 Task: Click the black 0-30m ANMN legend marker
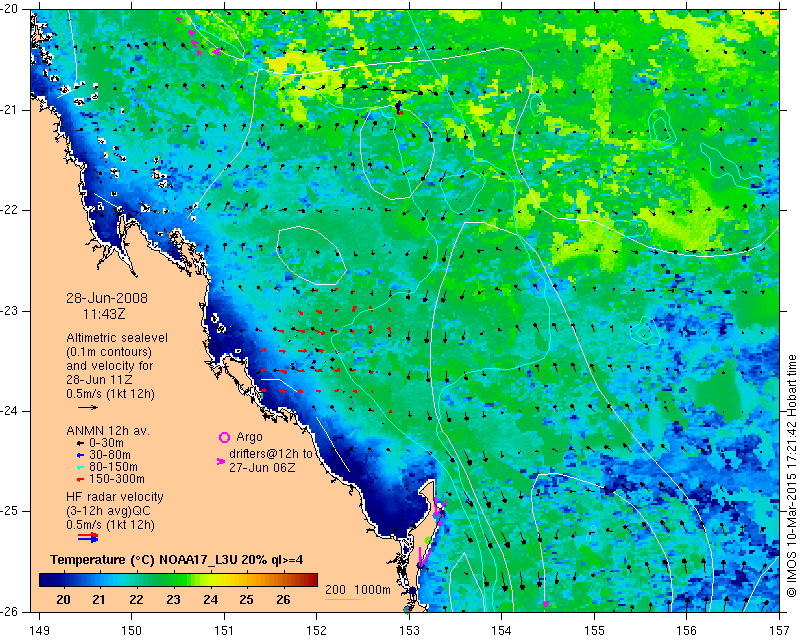coord(80,443)
